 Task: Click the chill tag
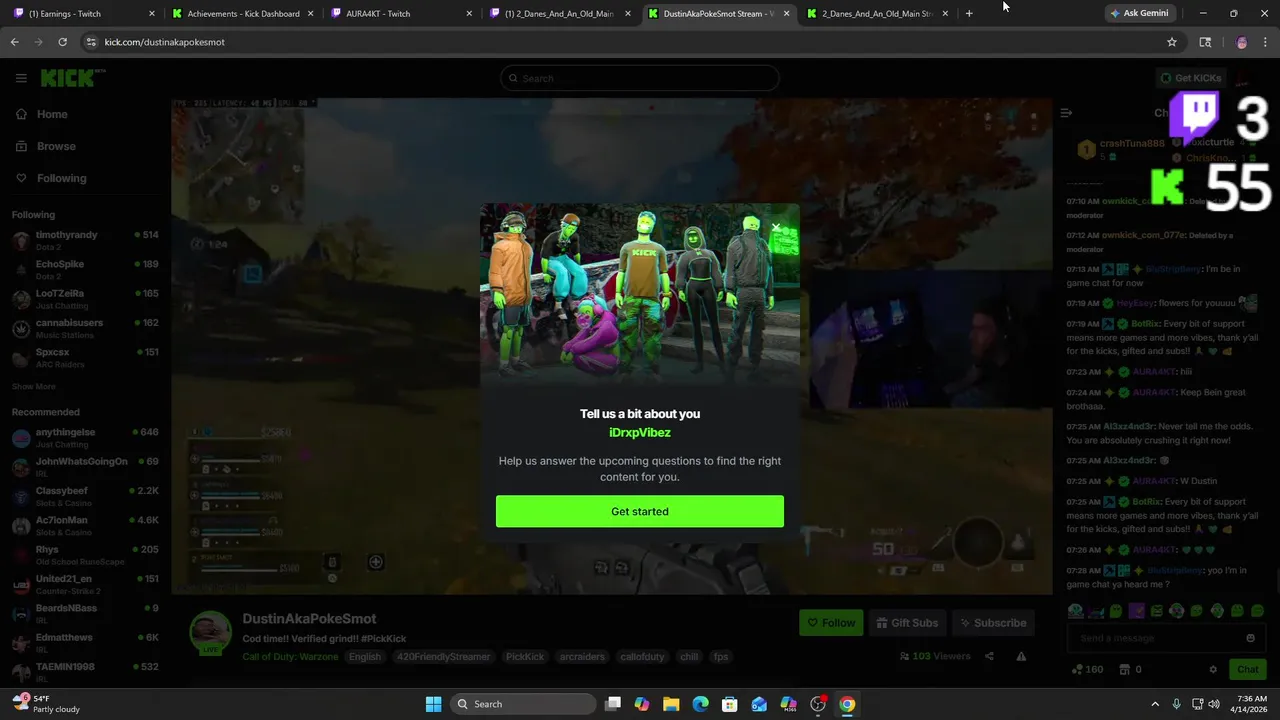click(x=689, y=657)
